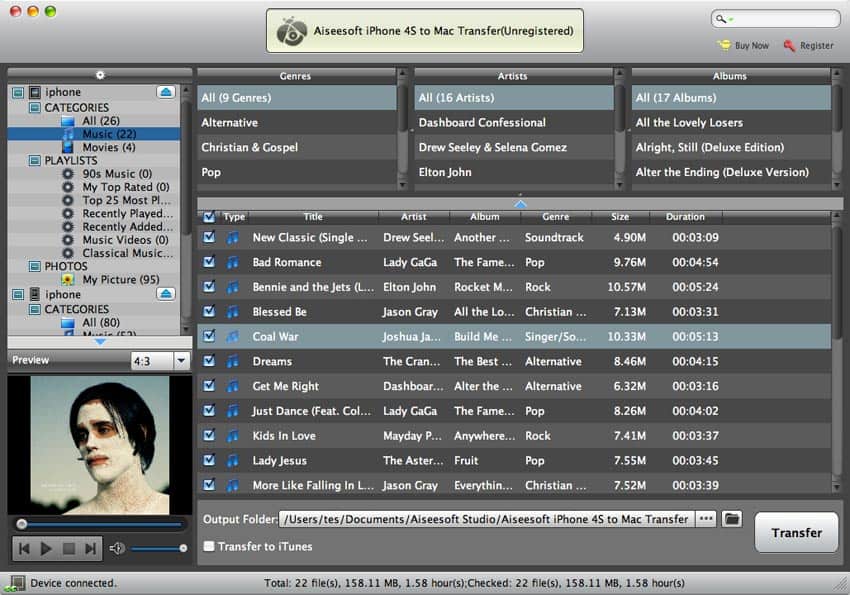Click the Register key icon
The width and height of the screenshot is (850, 595).
[x=789, y=46]
